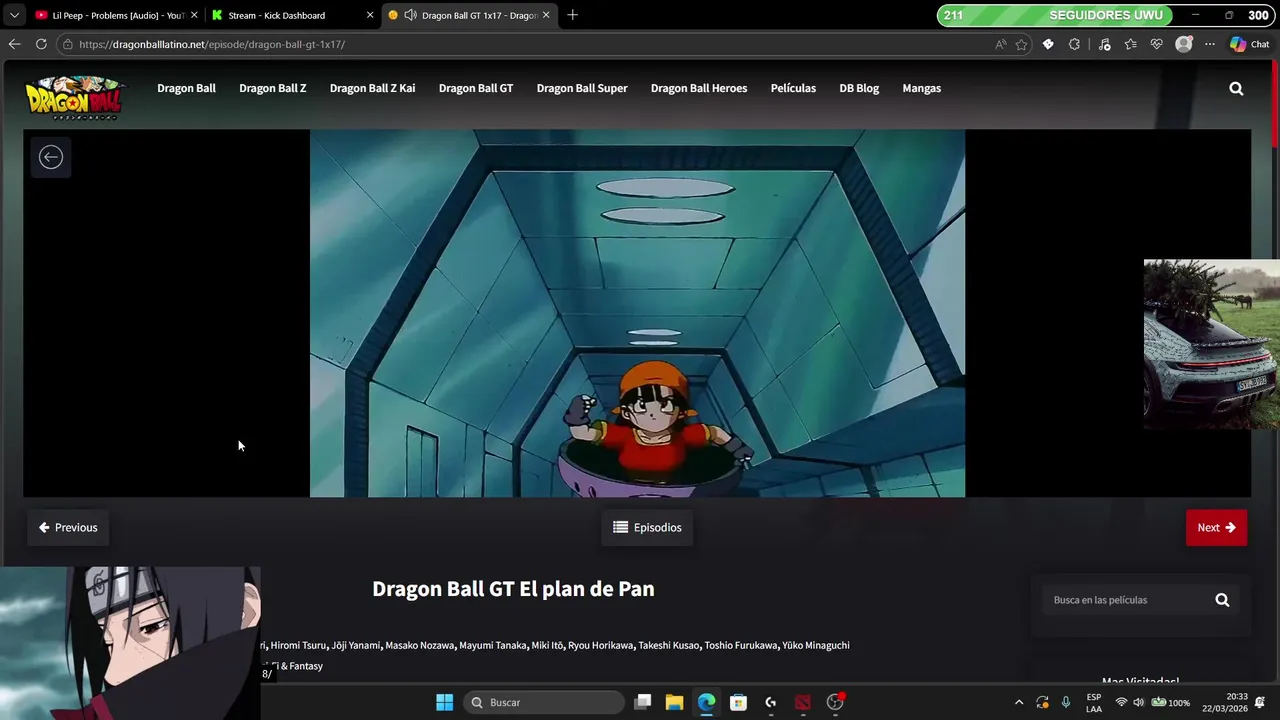The height and width of the screenshot is (720, 1280).
Task: Open Microsoft Store from the taskbar
Action: coord(738,702)
